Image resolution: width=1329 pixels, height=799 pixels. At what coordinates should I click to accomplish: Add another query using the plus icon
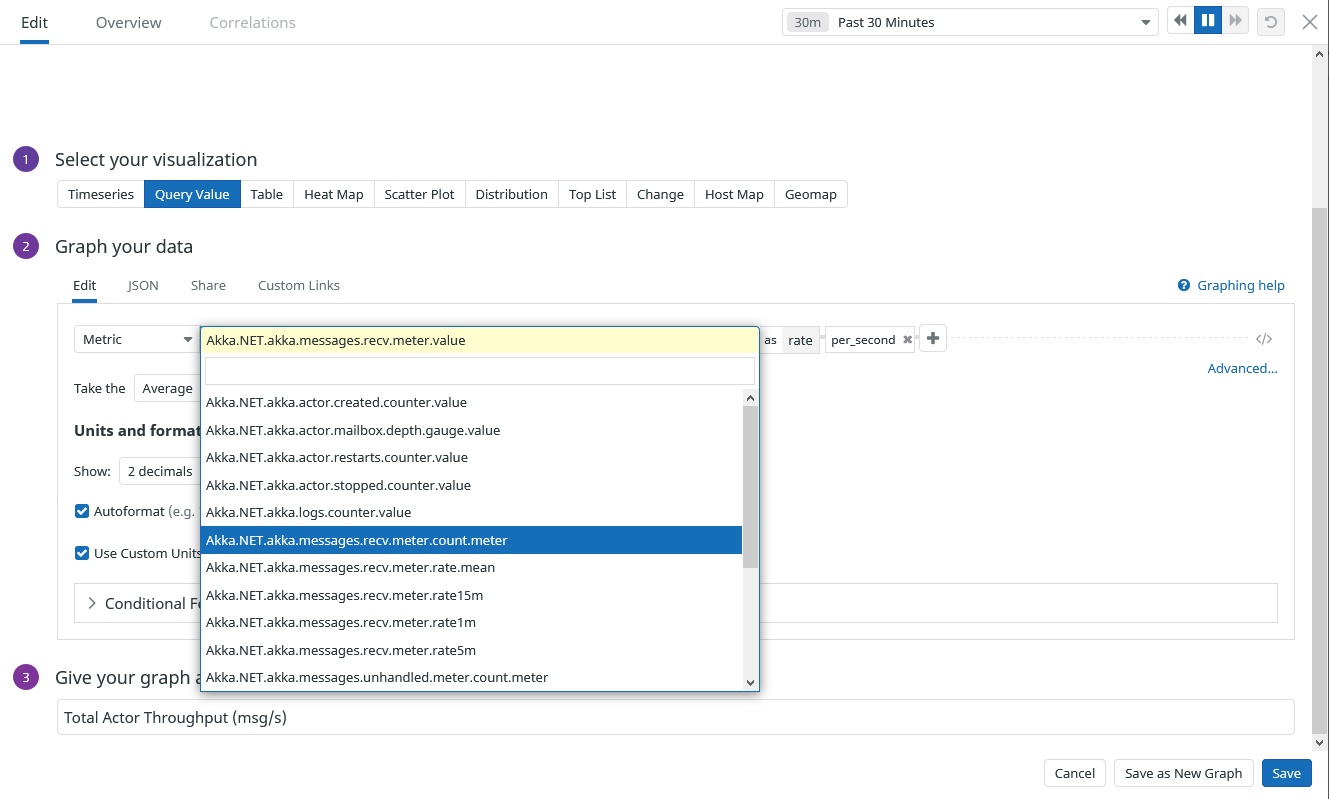(x=932, y=337)
